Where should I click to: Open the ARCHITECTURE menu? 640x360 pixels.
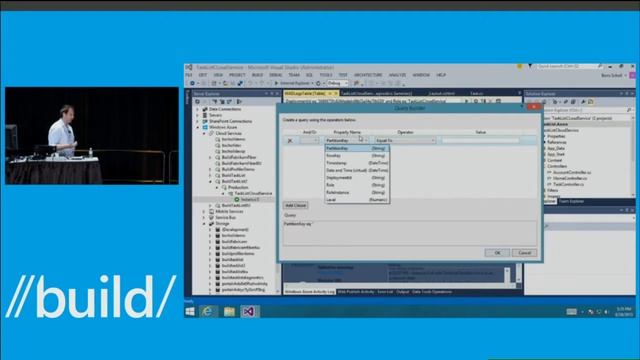tap(368, 75)
